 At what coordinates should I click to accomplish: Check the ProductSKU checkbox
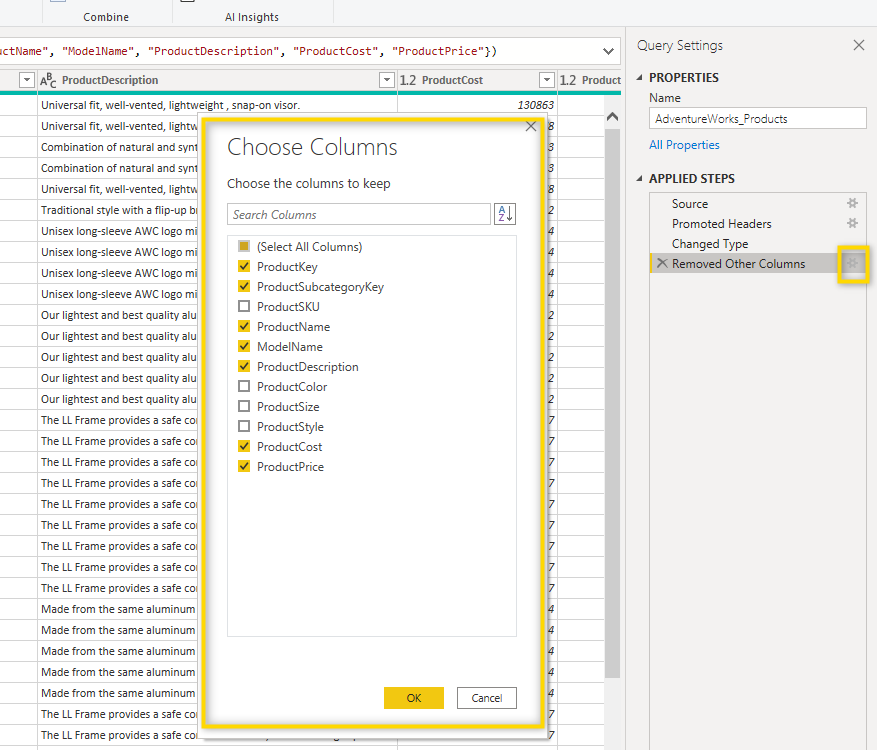[244, 306]
